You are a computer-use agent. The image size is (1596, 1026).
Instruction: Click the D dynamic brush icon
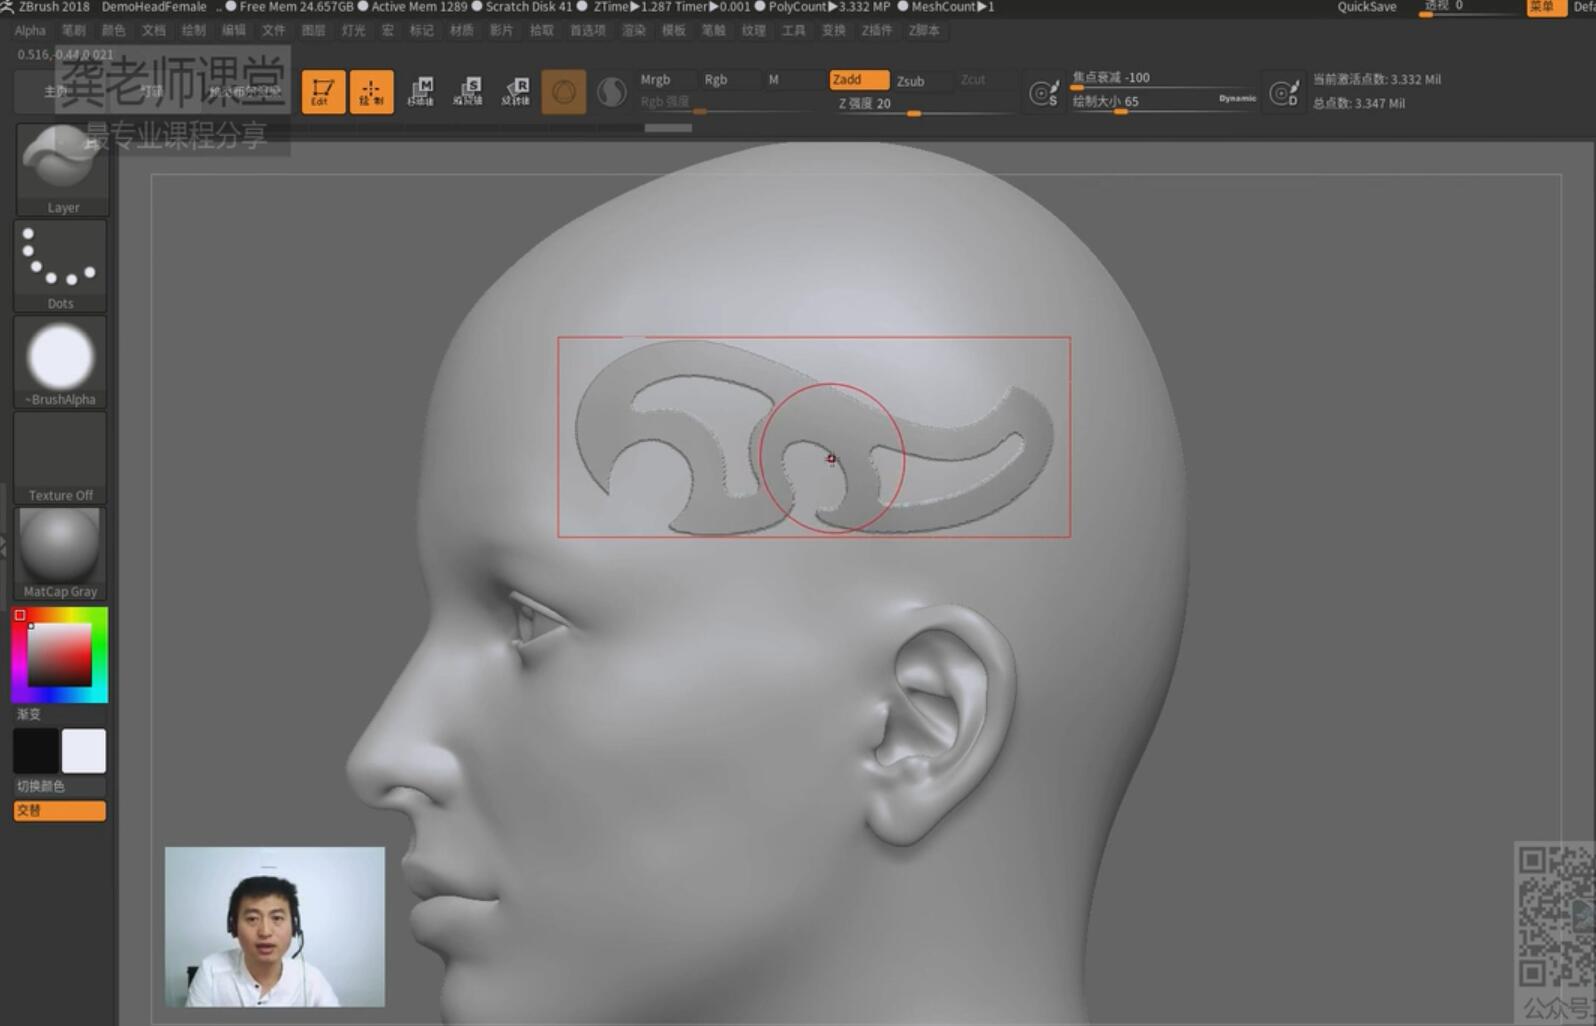click(1284, 93)
